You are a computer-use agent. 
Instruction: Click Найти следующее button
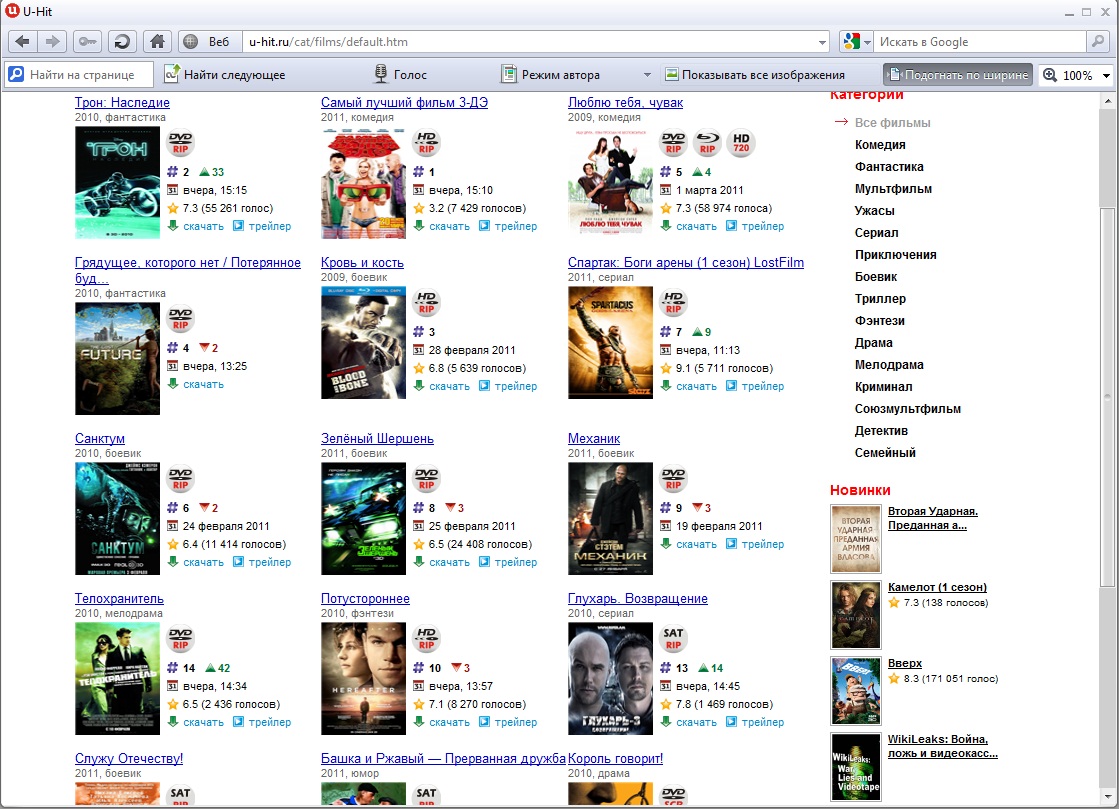(224, 74)
